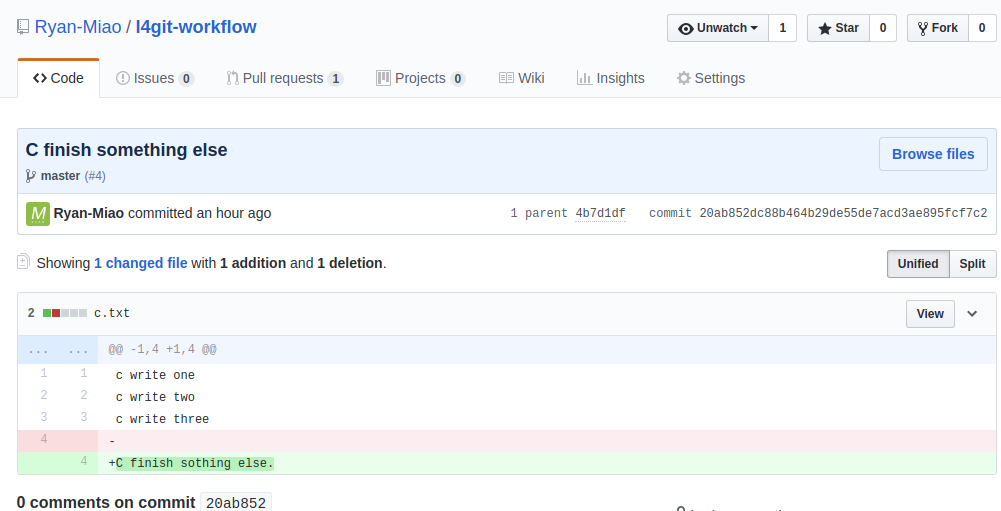The height and width of the screenshot is (511, 1001).
Task: Click Browse files button
Action: point(933,154)
